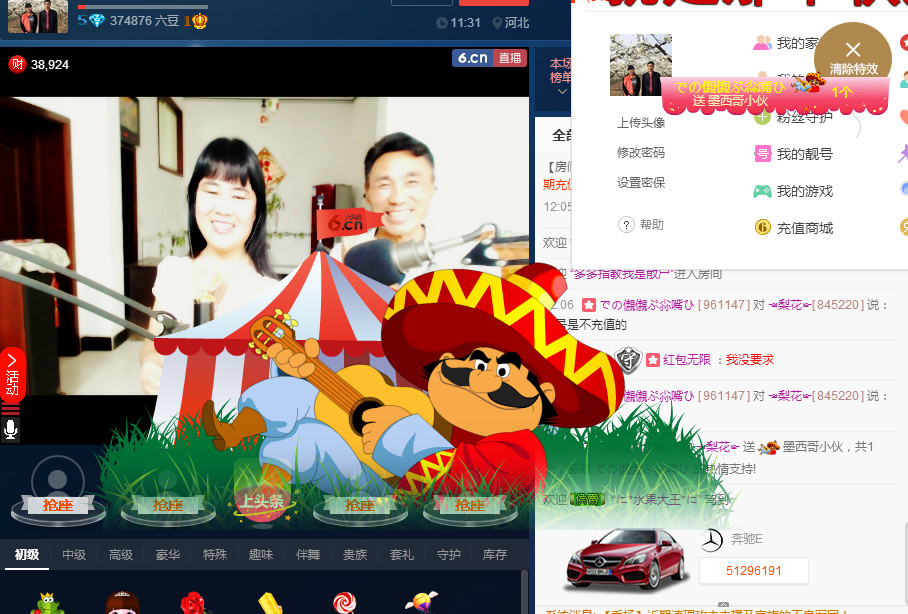Open the 特殊 gift tab

click(x=215, y=554)
